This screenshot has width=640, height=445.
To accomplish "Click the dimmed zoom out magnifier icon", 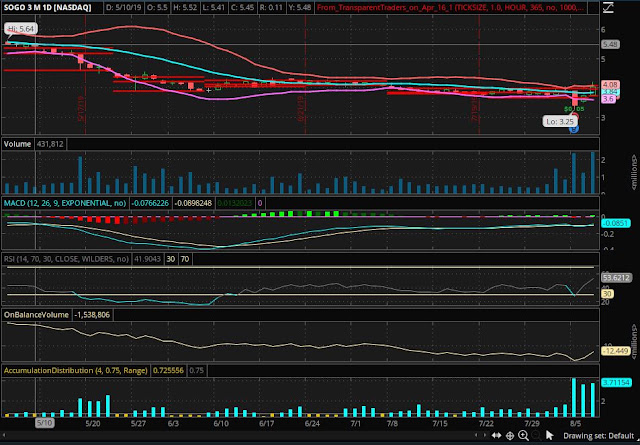I will [537, 436].
